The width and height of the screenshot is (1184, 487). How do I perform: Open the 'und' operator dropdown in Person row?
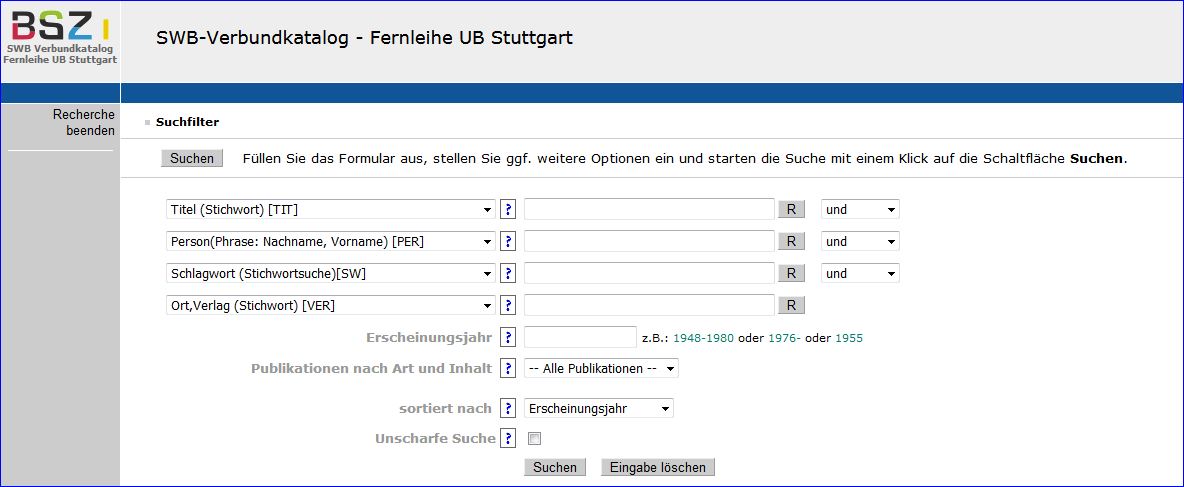(860, 242)
